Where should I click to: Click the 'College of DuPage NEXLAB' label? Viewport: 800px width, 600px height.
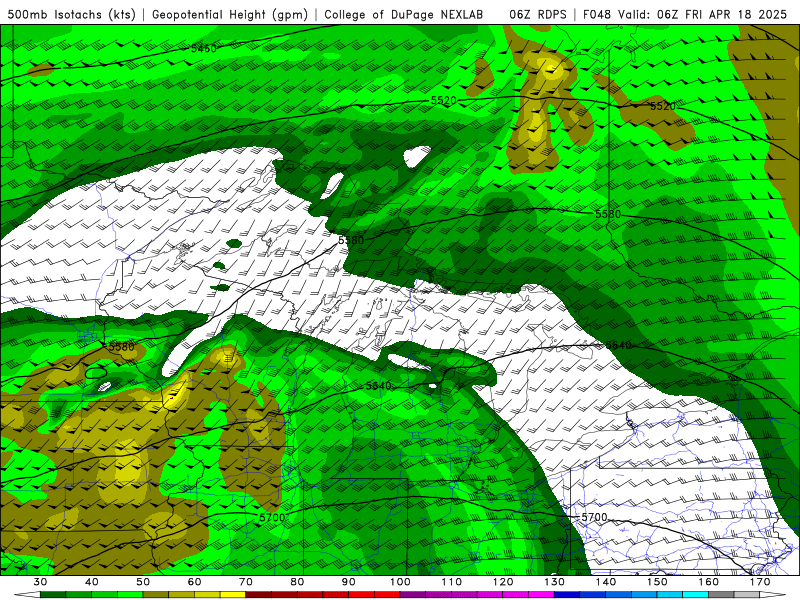pyautogui.click(x=404, y=14)
